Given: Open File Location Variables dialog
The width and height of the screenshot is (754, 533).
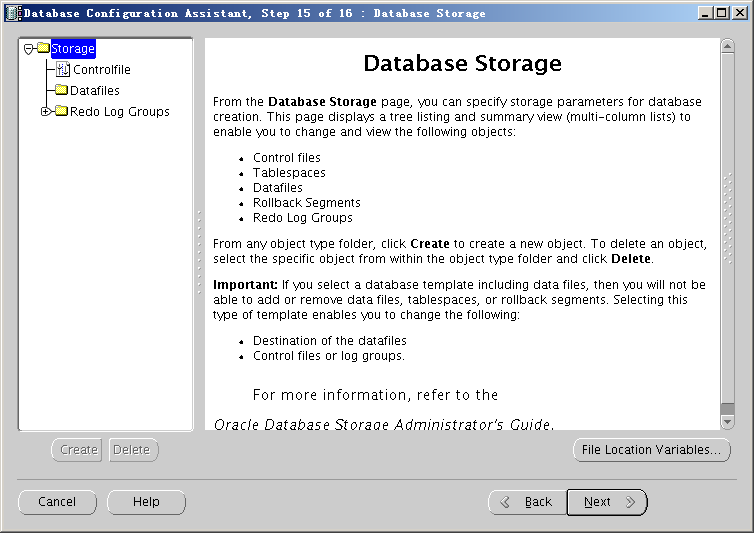Looking at the screenshot, I should pyautogui.click(x=651, y=450).
